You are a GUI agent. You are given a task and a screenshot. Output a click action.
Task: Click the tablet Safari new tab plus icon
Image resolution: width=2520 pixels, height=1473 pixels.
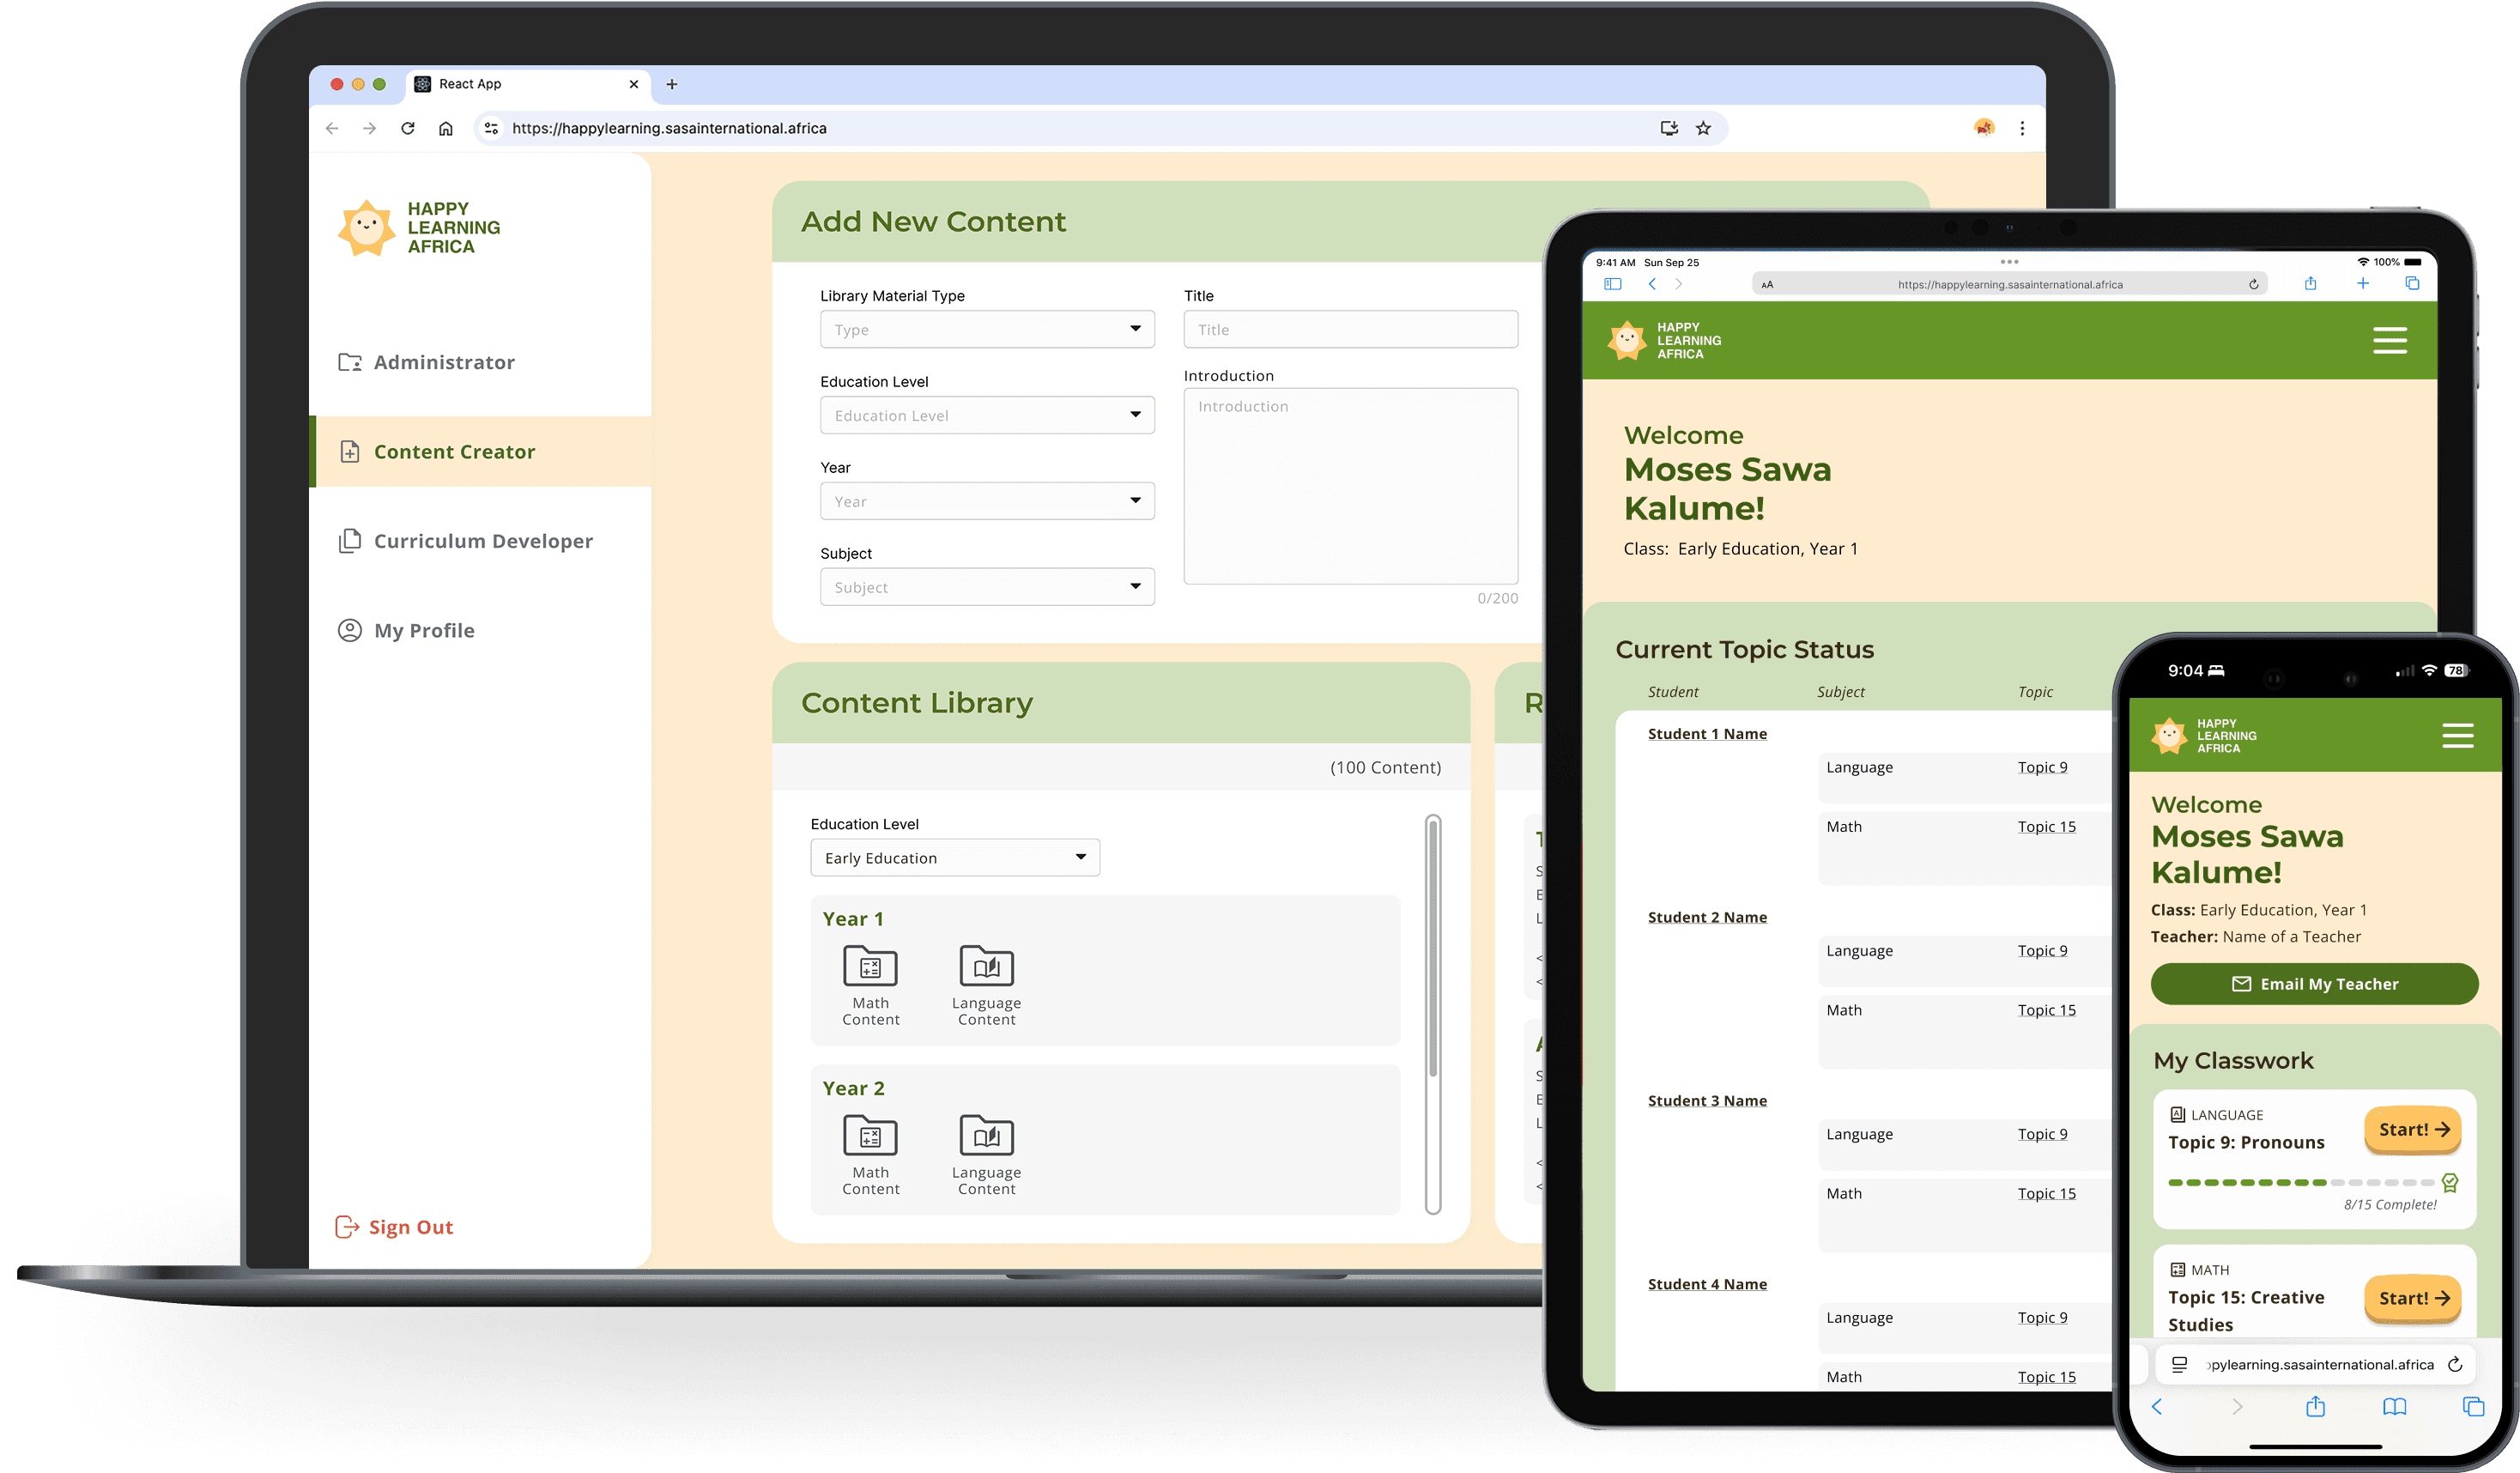click(x=2362, y=284)
